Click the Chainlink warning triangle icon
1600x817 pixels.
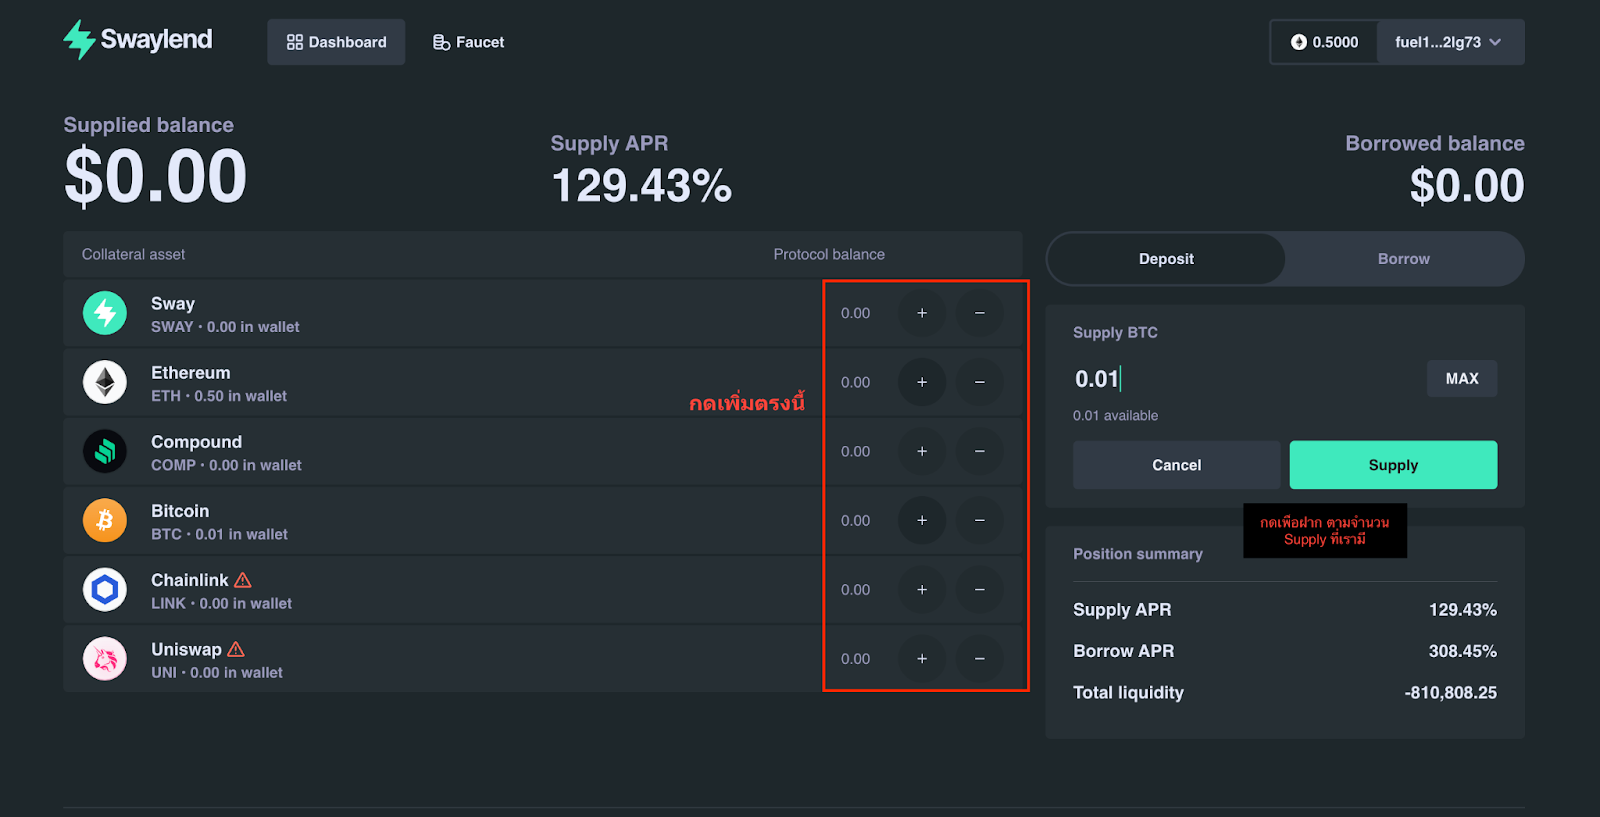pyautogui.click(x=243, y=580)
